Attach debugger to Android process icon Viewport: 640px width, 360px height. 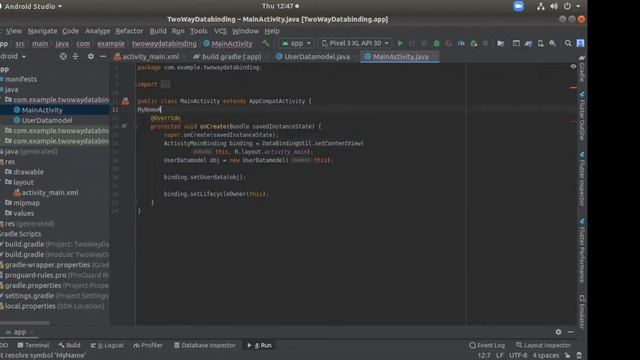click(x=473, y=43)
